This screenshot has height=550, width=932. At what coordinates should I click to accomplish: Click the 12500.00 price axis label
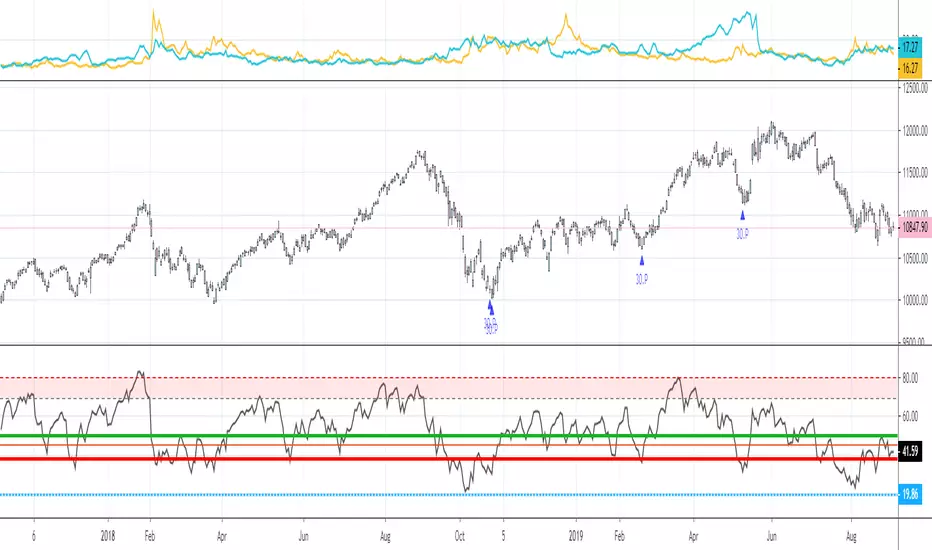pyautogui.click(x=915, y=88)
